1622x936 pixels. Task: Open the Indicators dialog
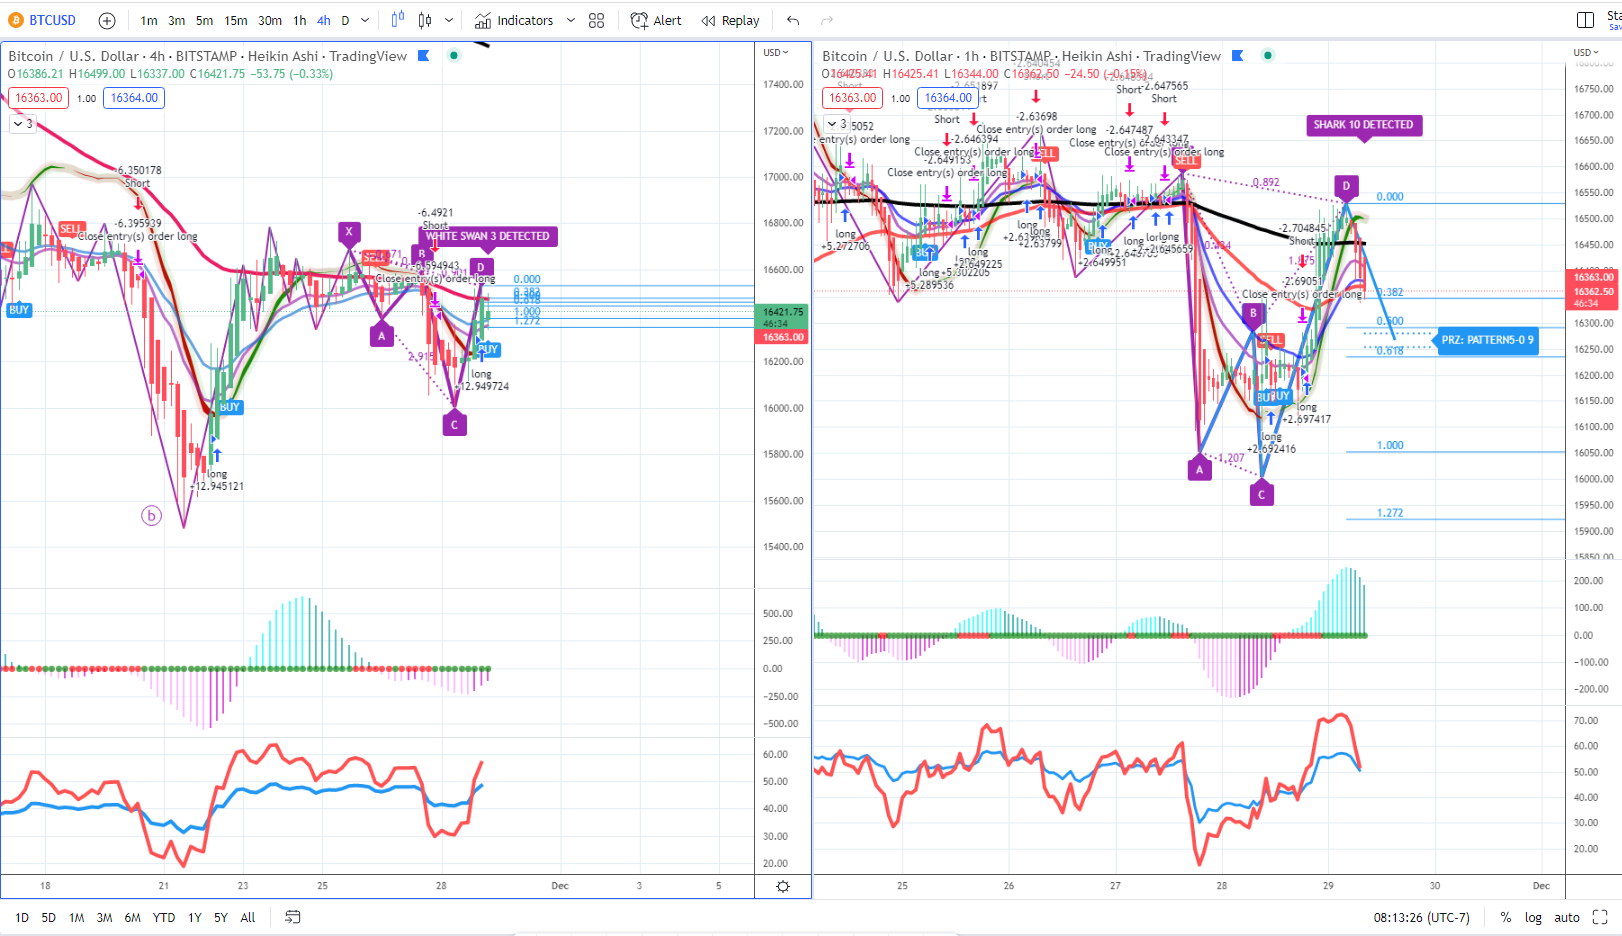[x=514, y=20]
